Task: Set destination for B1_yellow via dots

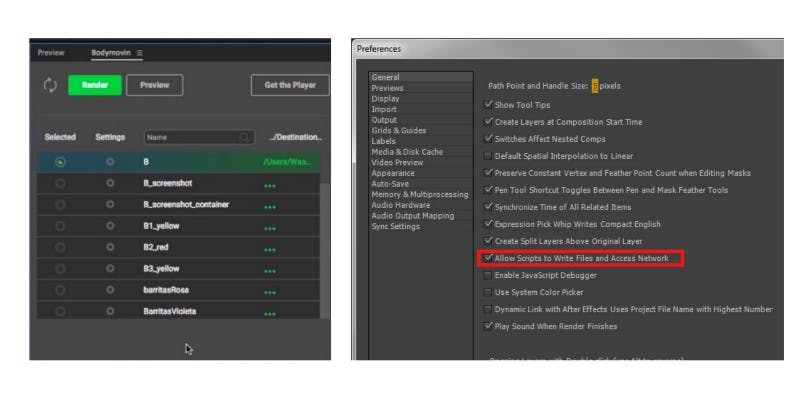Action: pyautogui.click(x=270, y=229)
